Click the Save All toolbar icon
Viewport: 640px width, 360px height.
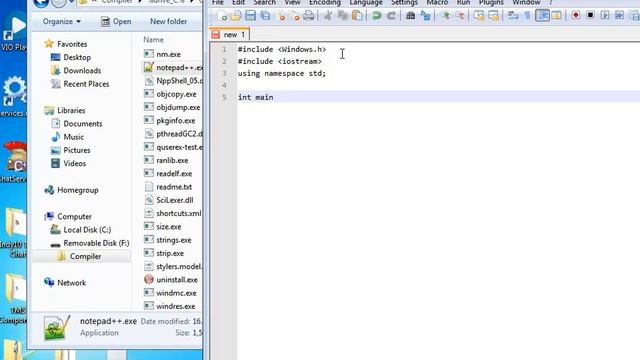click(265, 16)
